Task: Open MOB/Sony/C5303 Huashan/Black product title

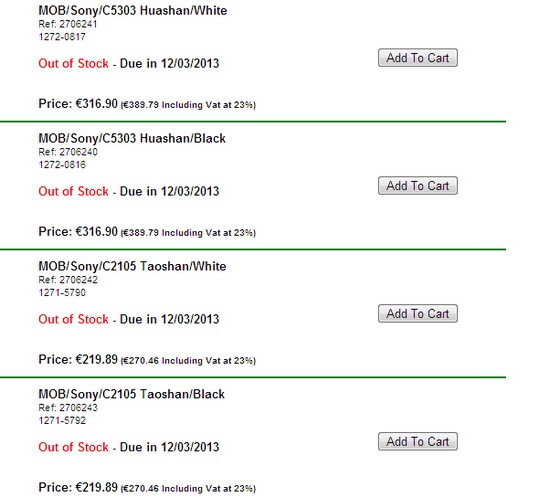Action: [x=132, y=139]
